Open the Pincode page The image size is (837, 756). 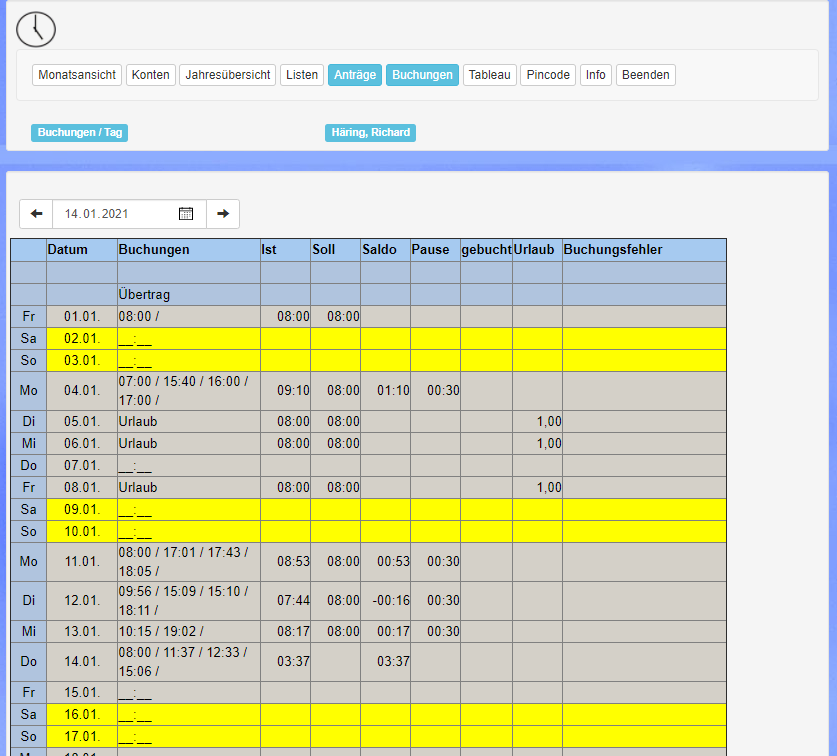(x=548, y=75)
